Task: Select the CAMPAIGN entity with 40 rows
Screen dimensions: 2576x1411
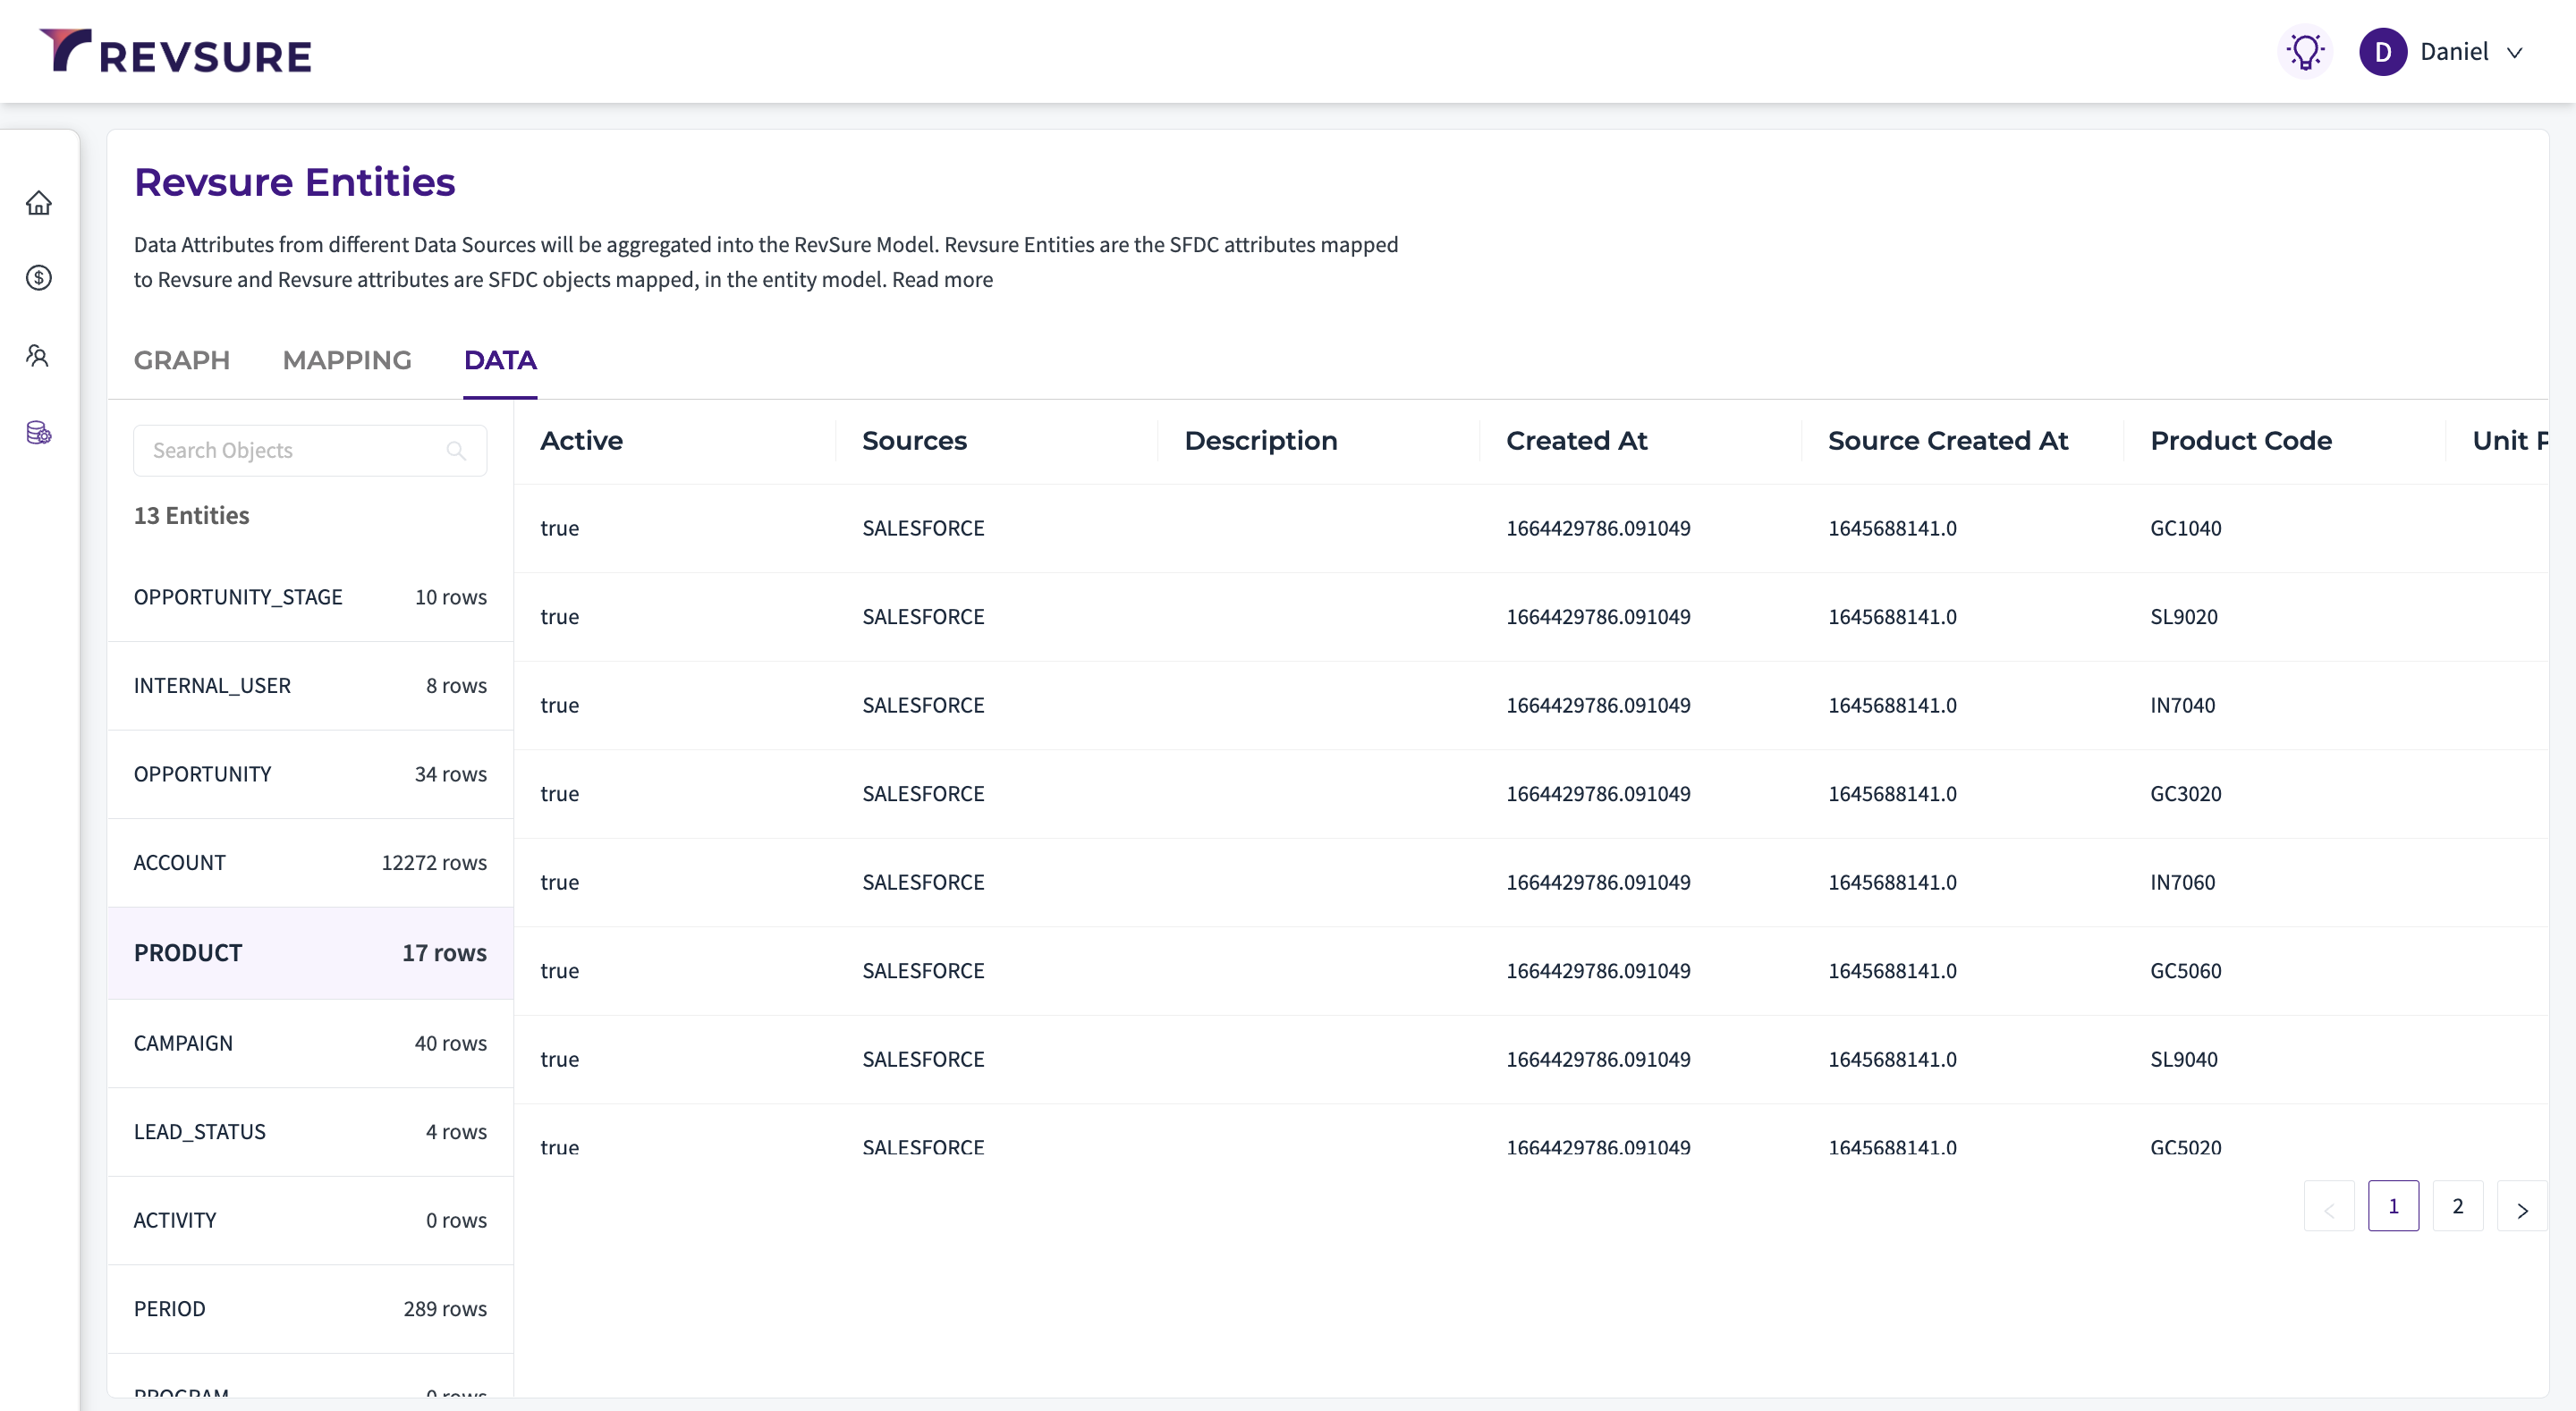Action: (310, 1044)
